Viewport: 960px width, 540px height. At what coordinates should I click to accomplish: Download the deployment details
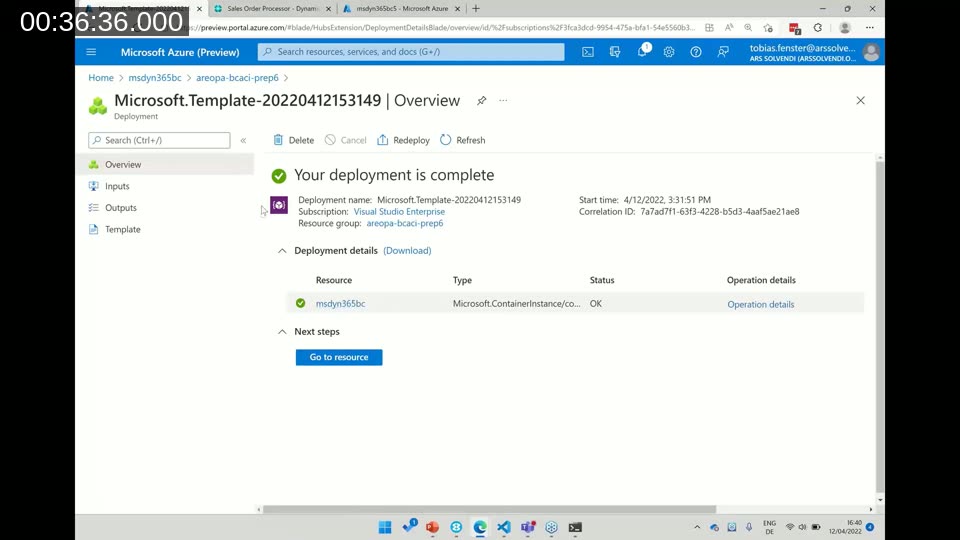point(407,250)
